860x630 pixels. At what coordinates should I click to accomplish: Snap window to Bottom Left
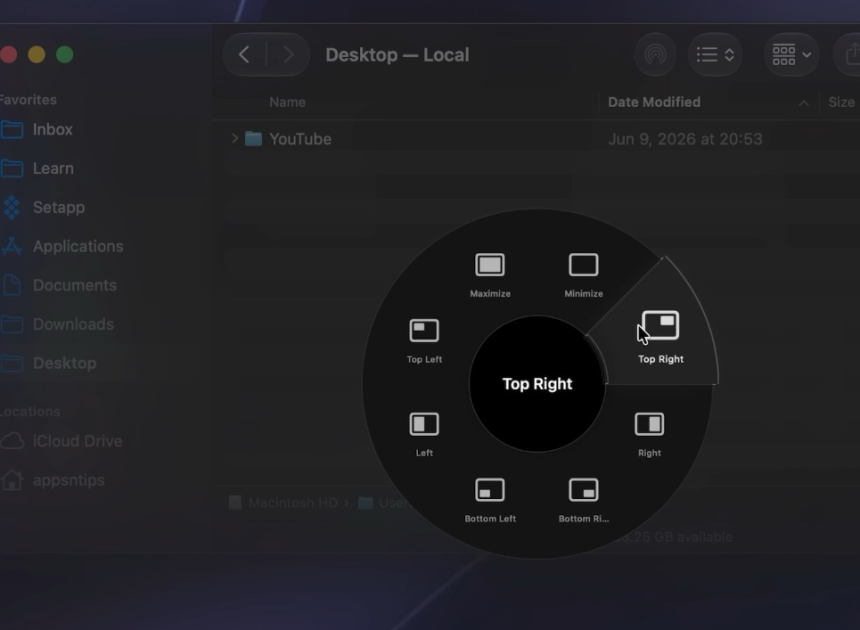pos(490,500)
